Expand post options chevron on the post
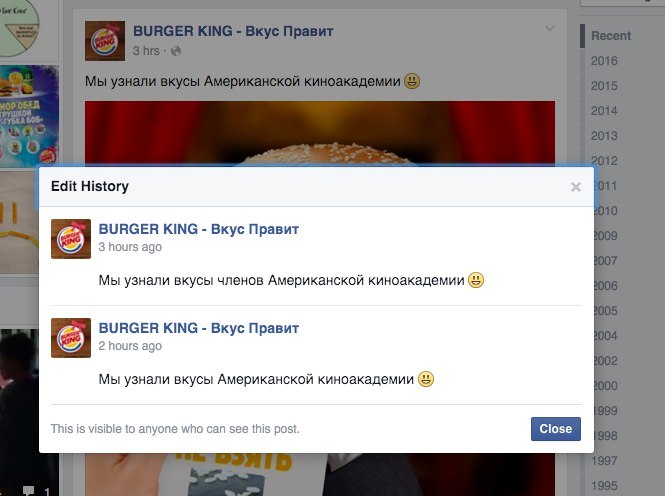The width and height of the screenshot is (665, 496). (x=550, y=28)
